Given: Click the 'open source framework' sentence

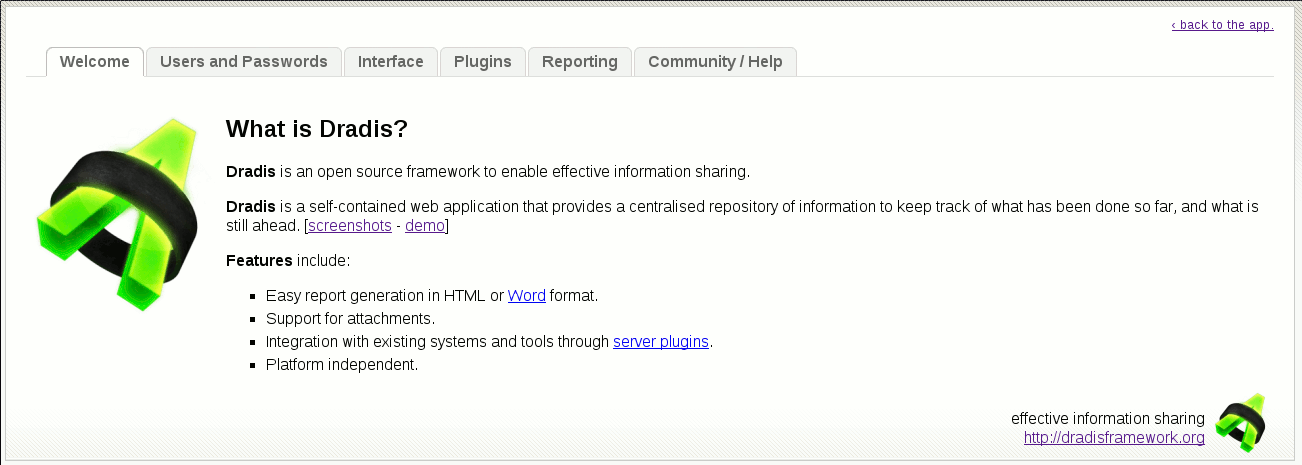Looking at the screenshot, I should (x=487, y=171).
